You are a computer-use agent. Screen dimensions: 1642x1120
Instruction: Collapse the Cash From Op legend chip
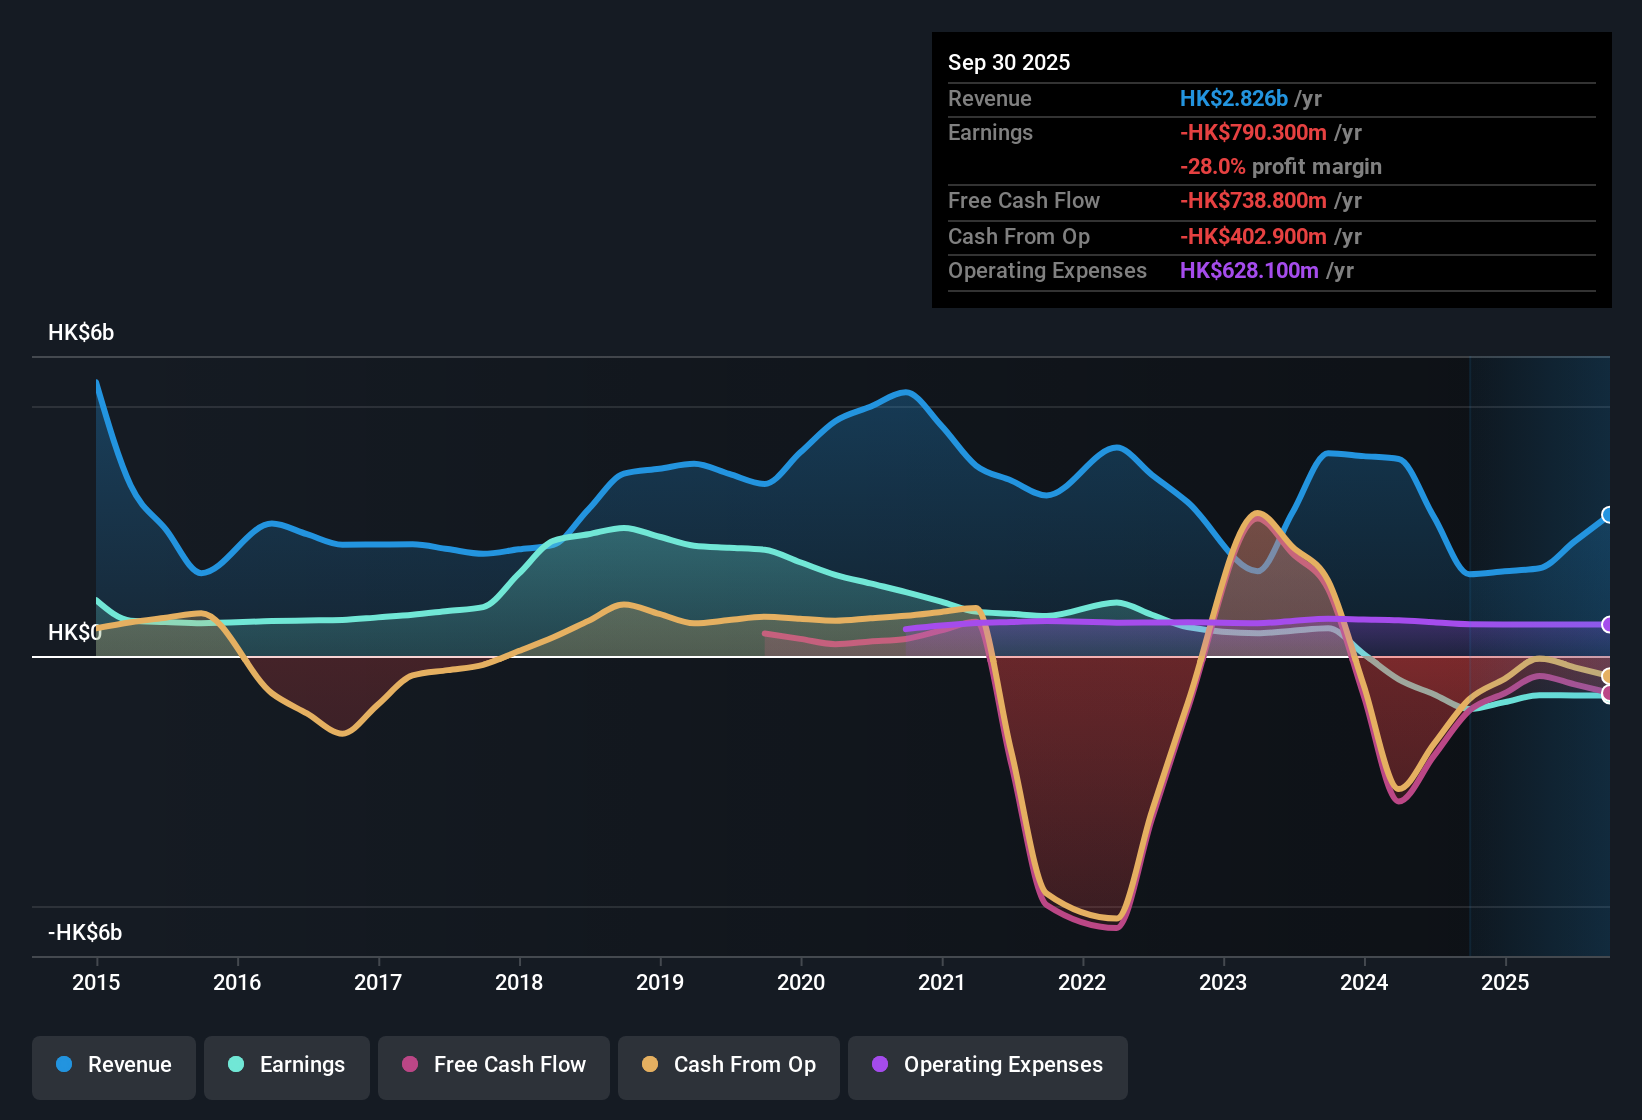728,1067
